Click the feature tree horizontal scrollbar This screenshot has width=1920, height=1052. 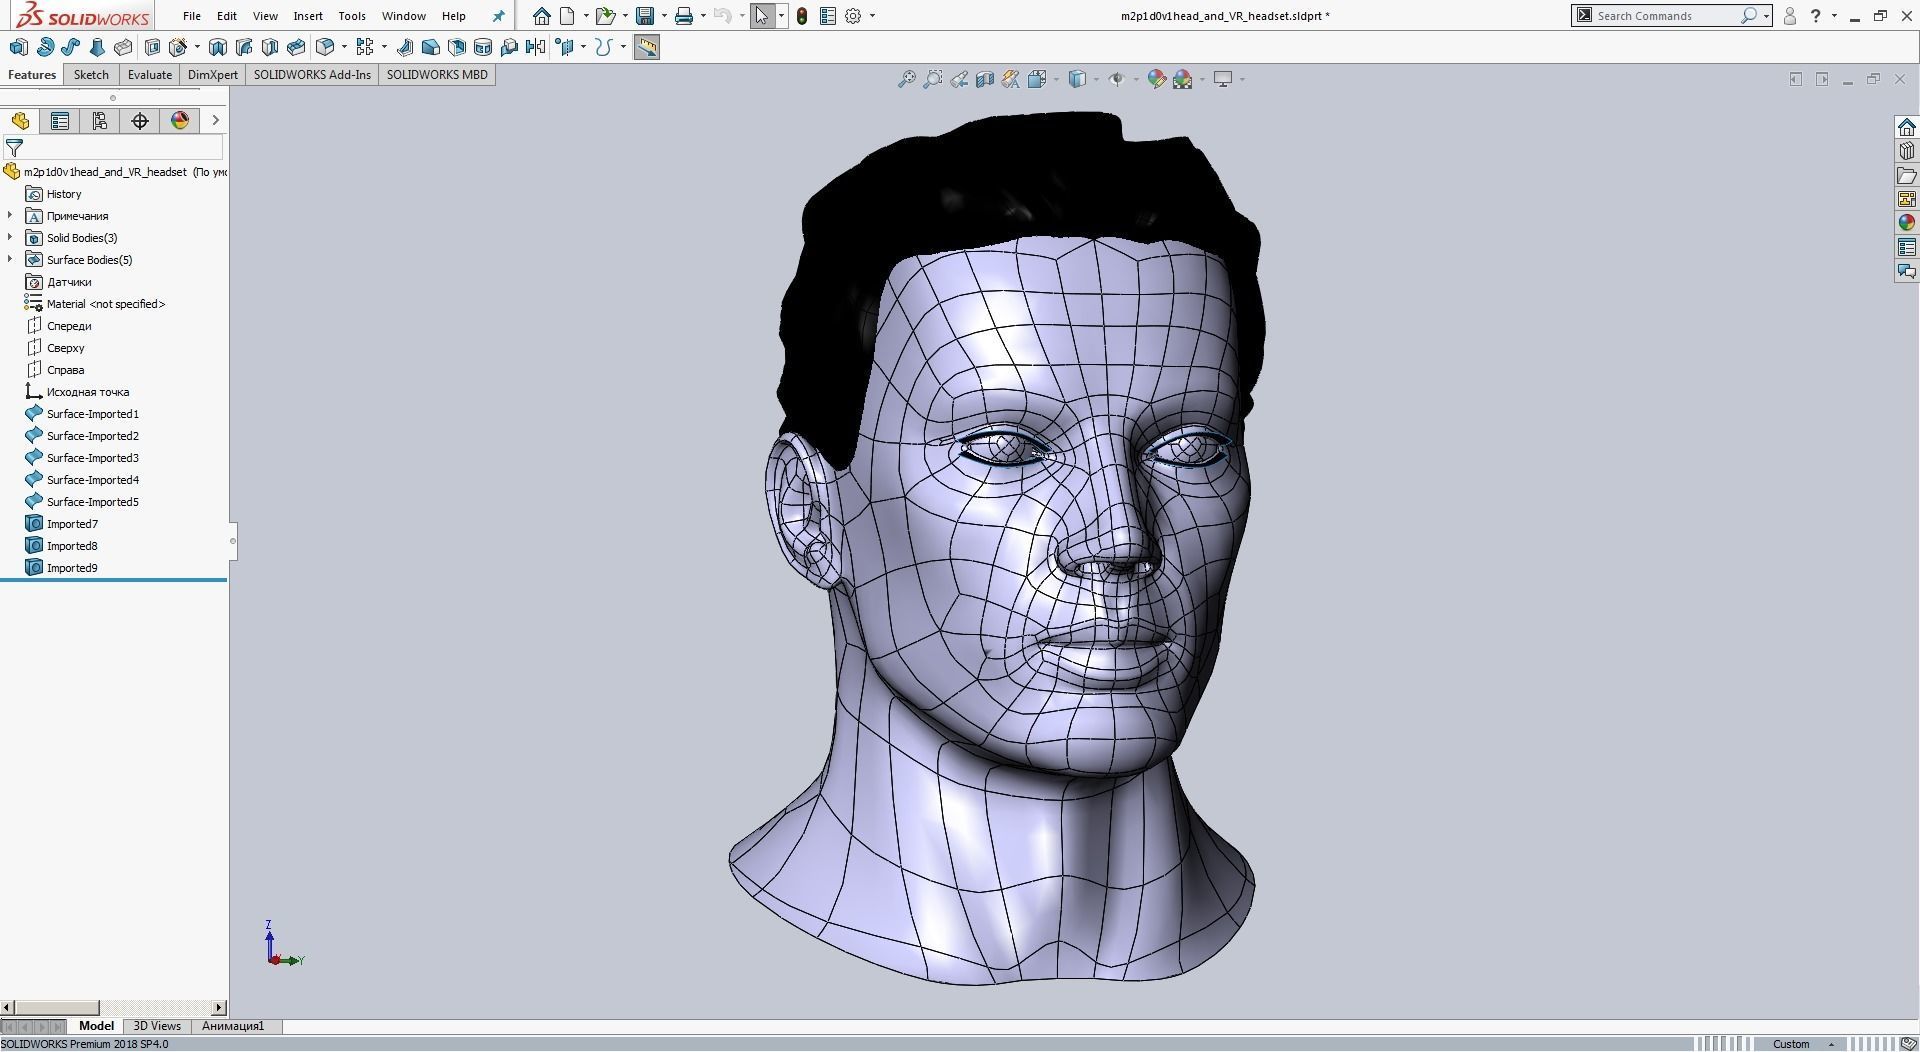coord(114,1007)
